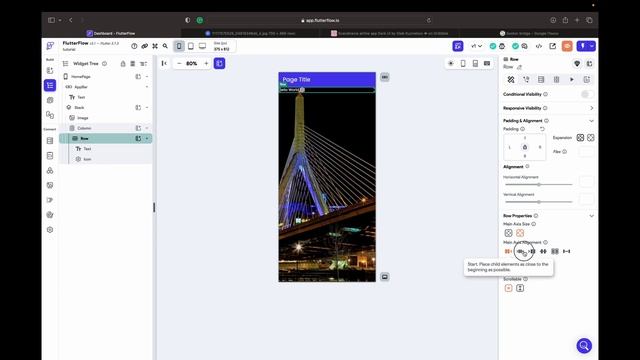Collapse the left panel with arrow button
Viewport: 640px width, 360px height.
(164, 63)
